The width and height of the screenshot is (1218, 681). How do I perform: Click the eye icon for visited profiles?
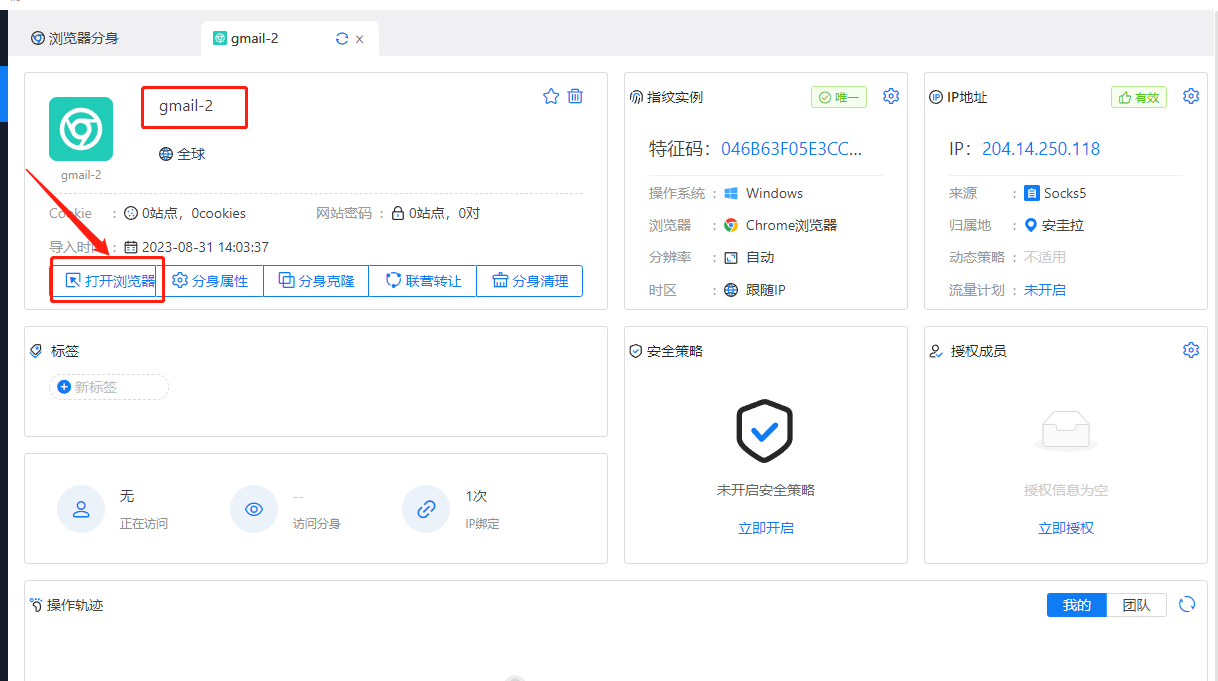click(x=254, y=509)
